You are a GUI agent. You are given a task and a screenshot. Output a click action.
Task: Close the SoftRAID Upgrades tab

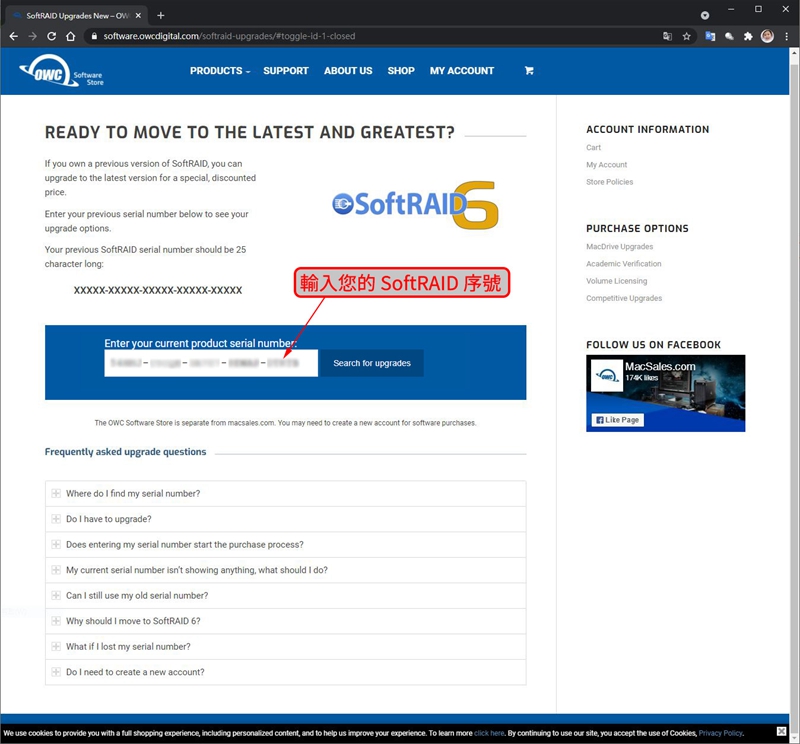(138, 15)
